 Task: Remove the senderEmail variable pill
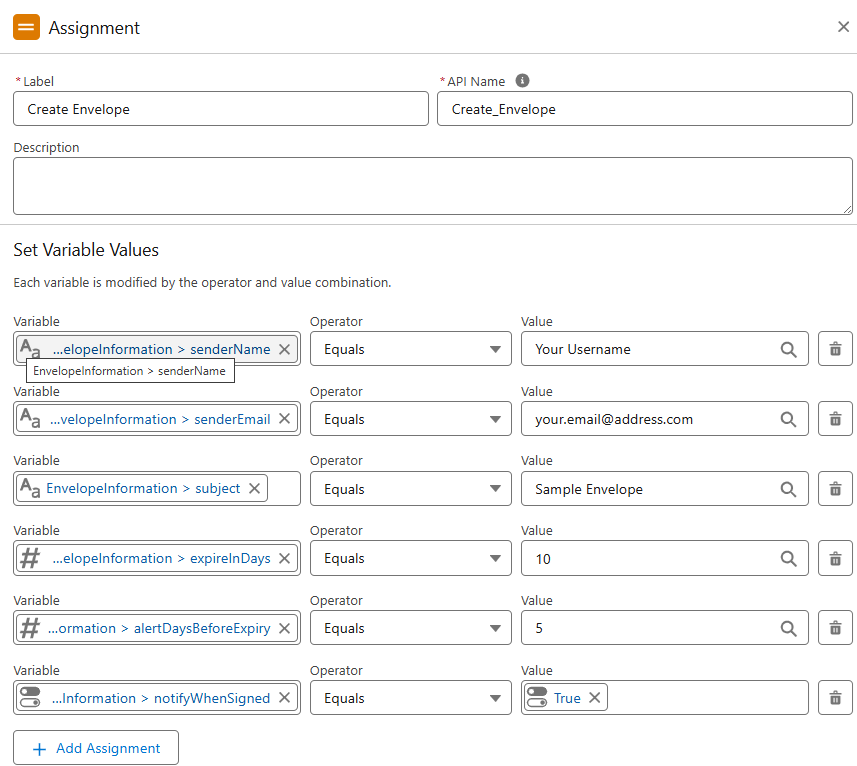pyautogui.click(x=284, y=419)
